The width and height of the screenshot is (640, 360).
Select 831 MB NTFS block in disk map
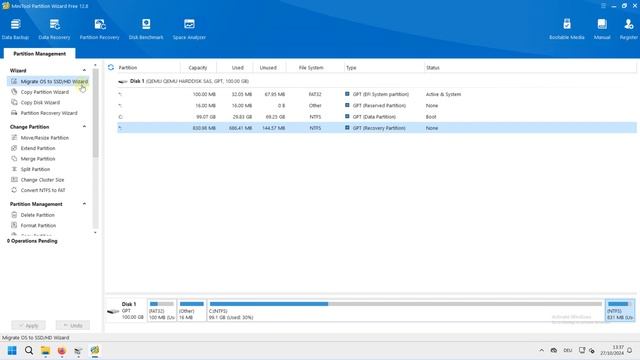[620, 311]
